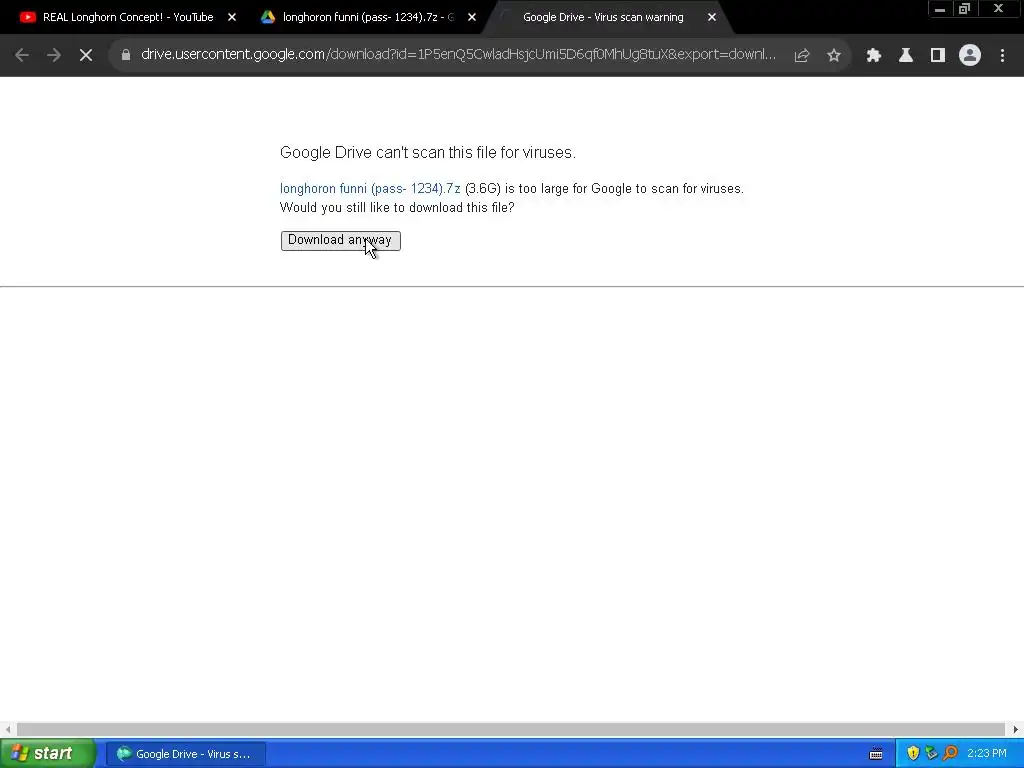This screenshot has width=1024, height=768.
Task: Toggle the side panel icon
Action: point(938,56)
